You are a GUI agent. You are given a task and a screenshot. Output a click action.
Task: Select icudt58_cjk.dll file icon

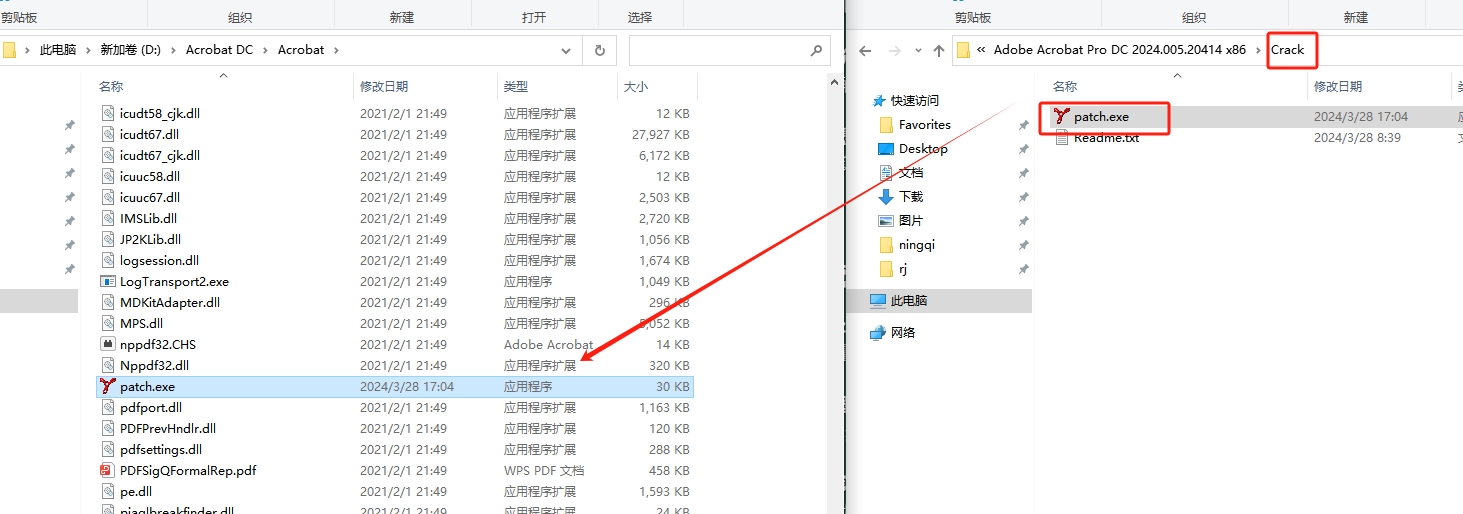108,113
